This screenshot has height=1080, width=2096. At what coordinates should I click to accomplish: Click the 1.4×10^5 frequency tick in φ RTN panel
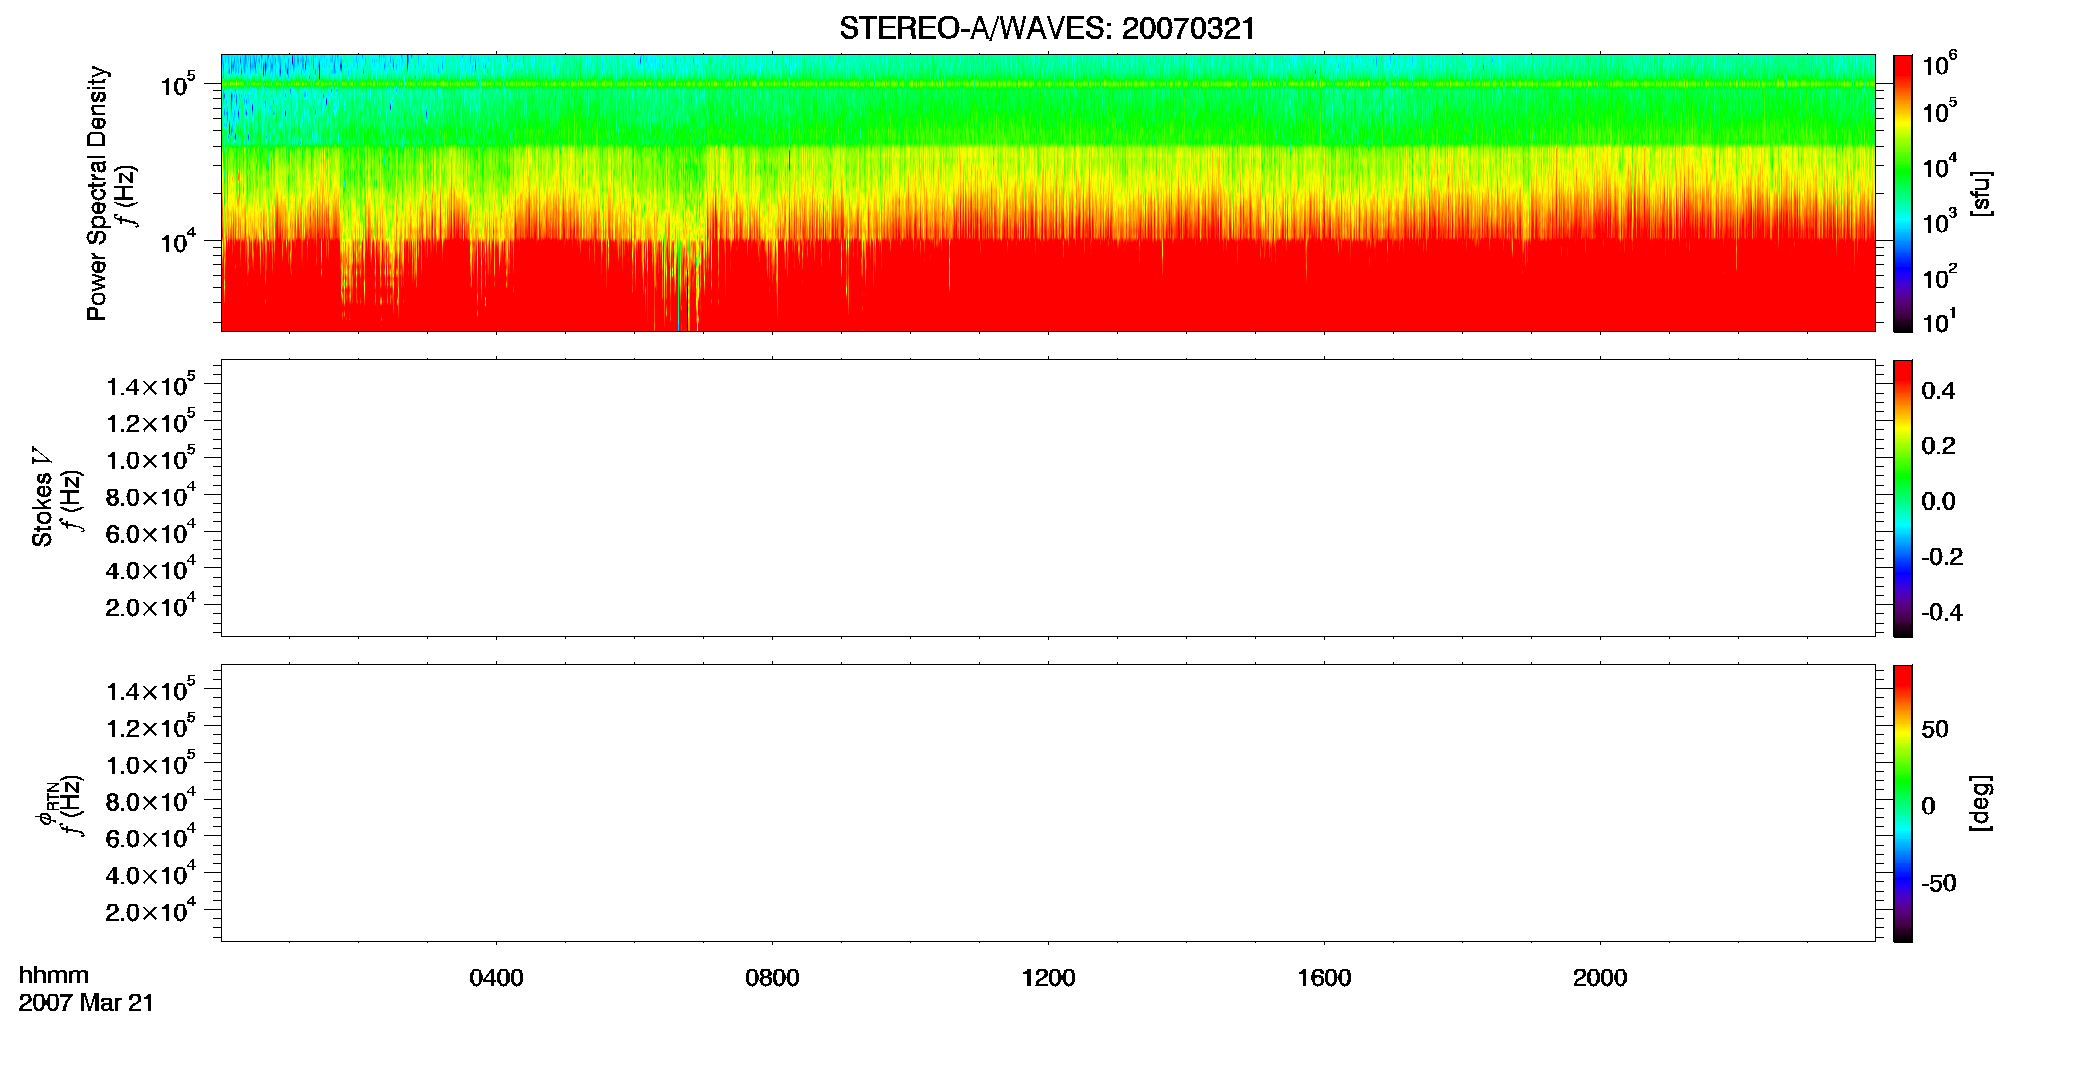point(152,689)
